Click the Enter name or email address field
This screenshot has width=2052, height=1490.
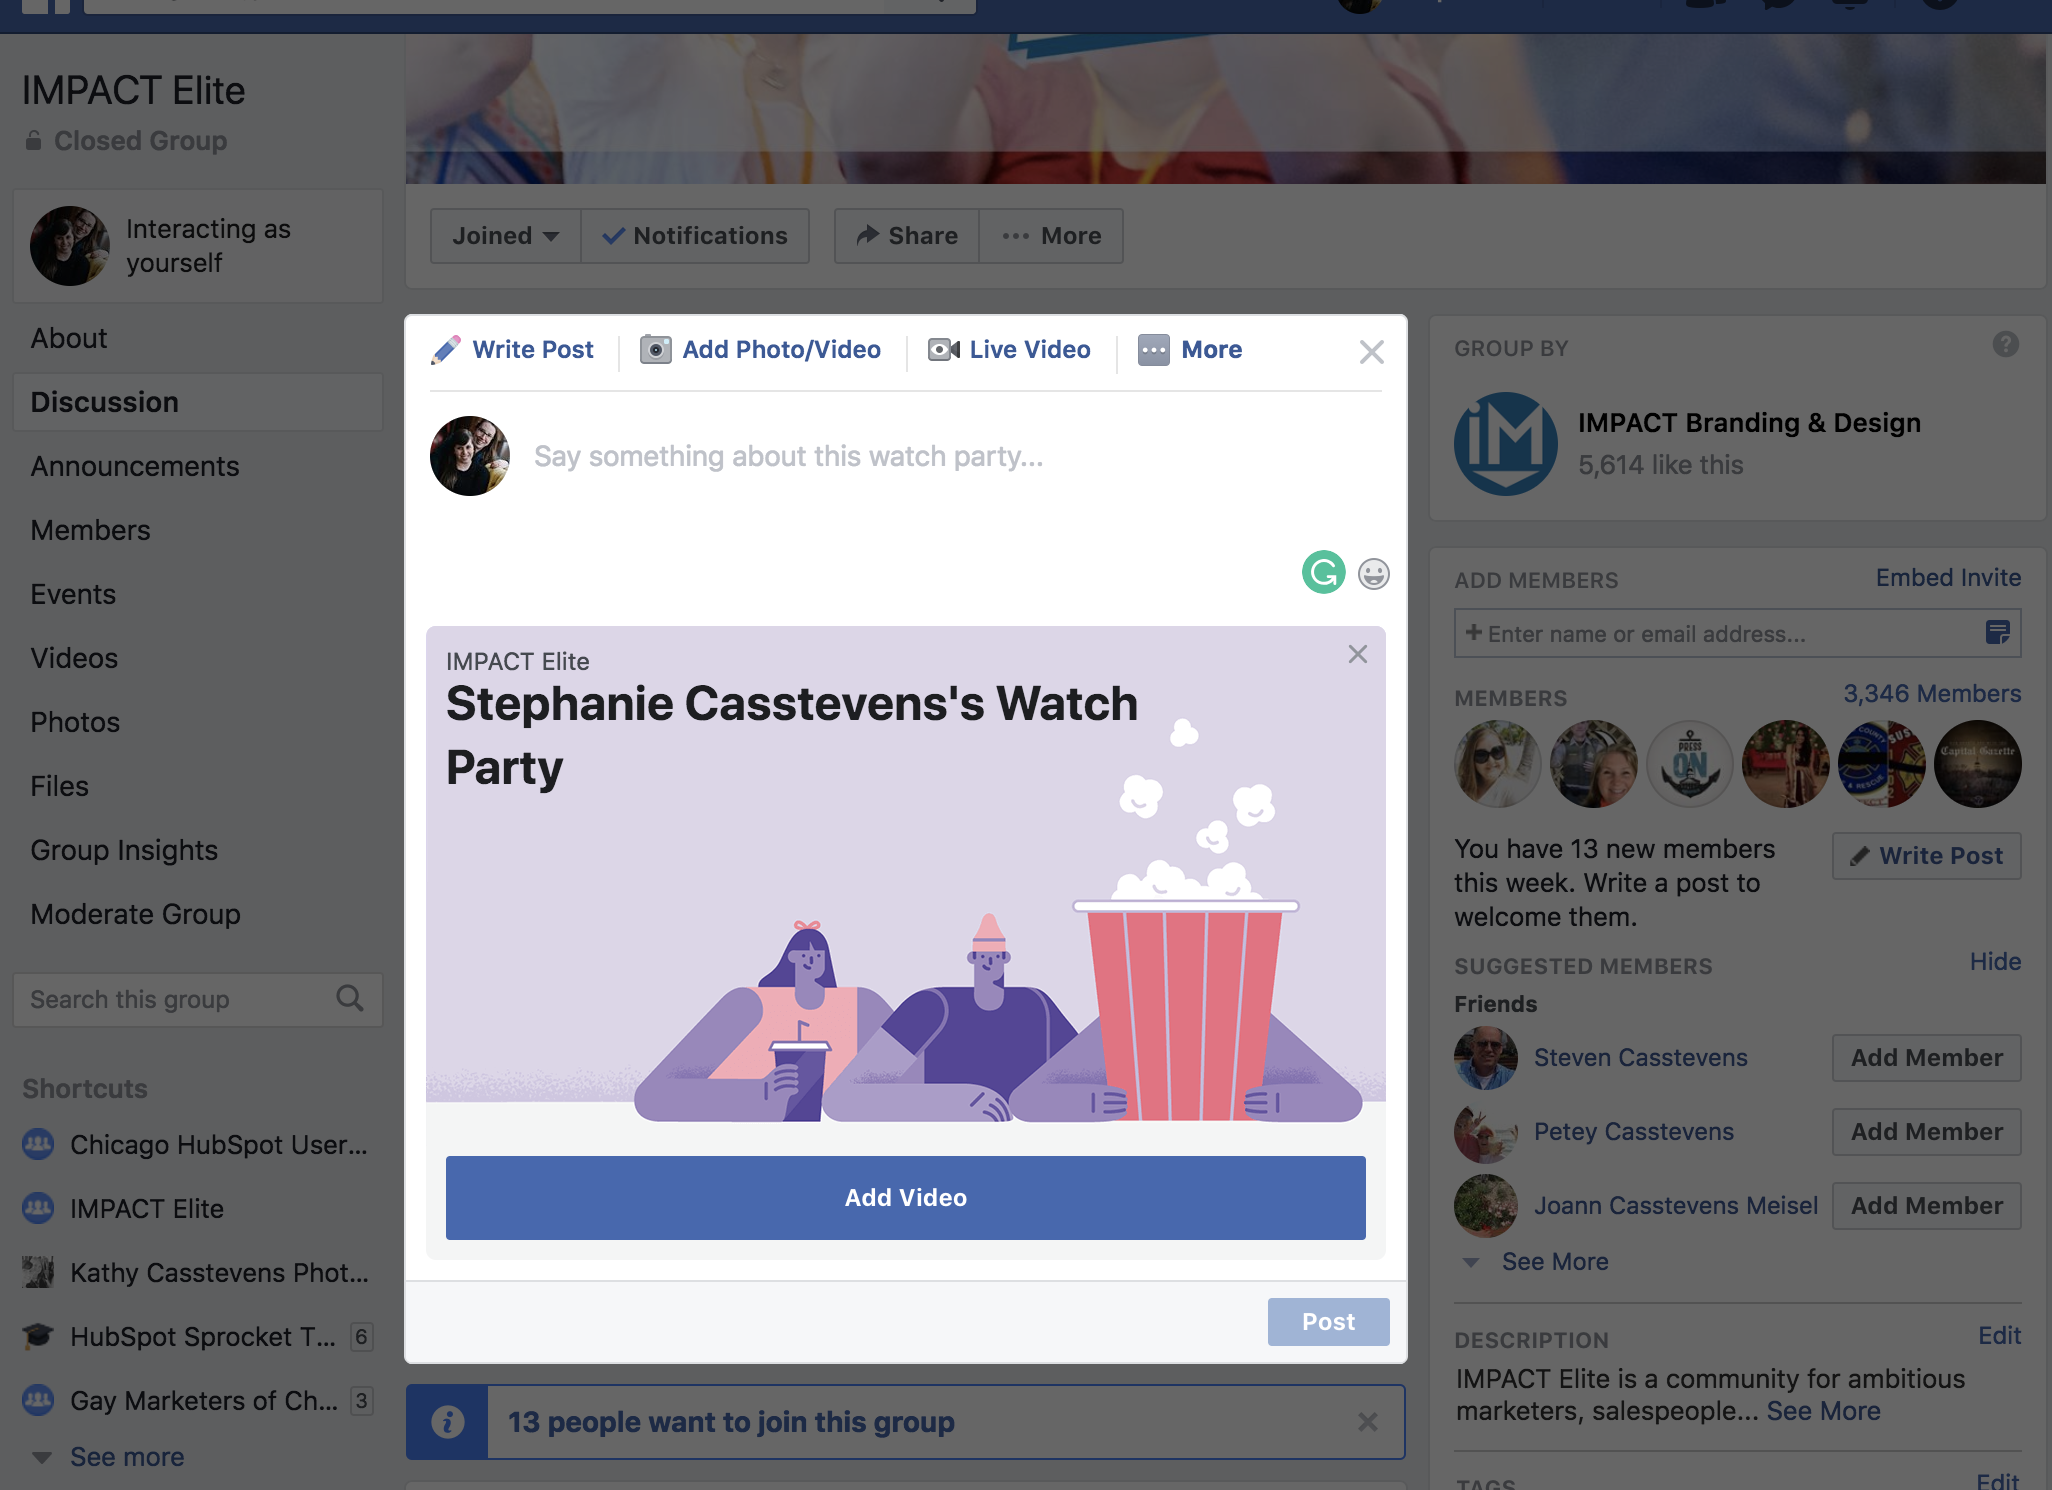(x=1737, y=634)
